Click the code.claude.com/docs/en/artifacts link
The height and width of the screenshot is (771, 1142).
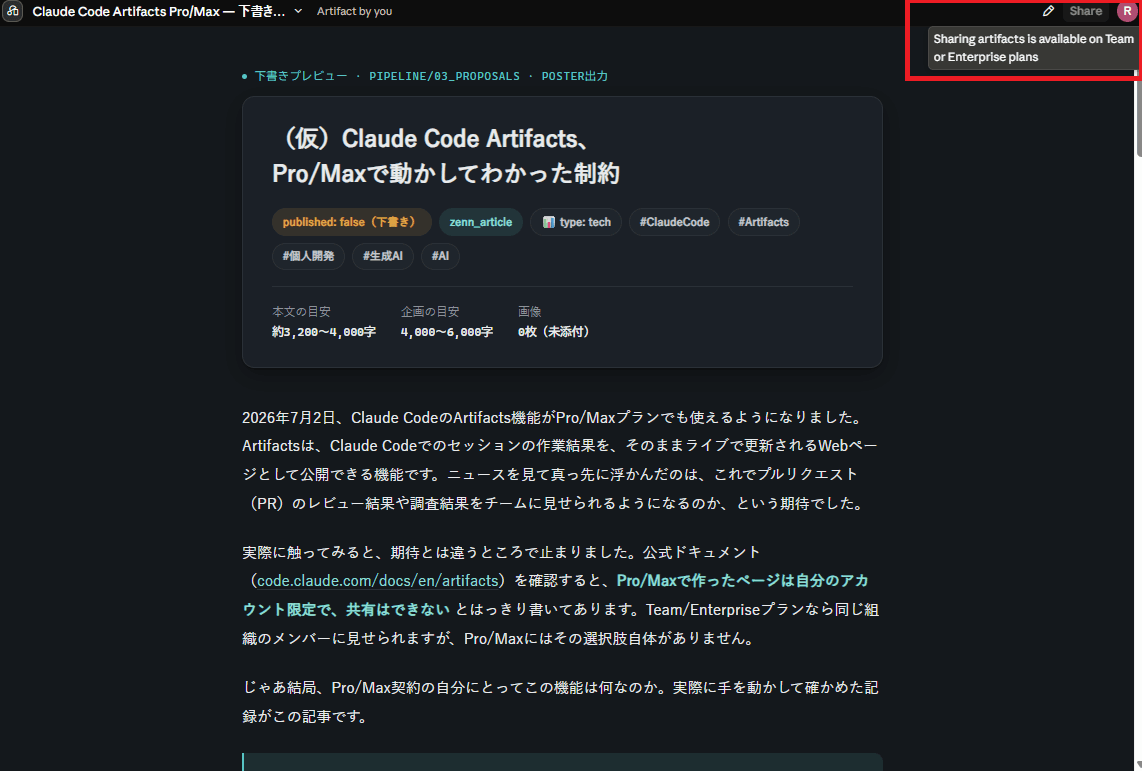[378, 581]
